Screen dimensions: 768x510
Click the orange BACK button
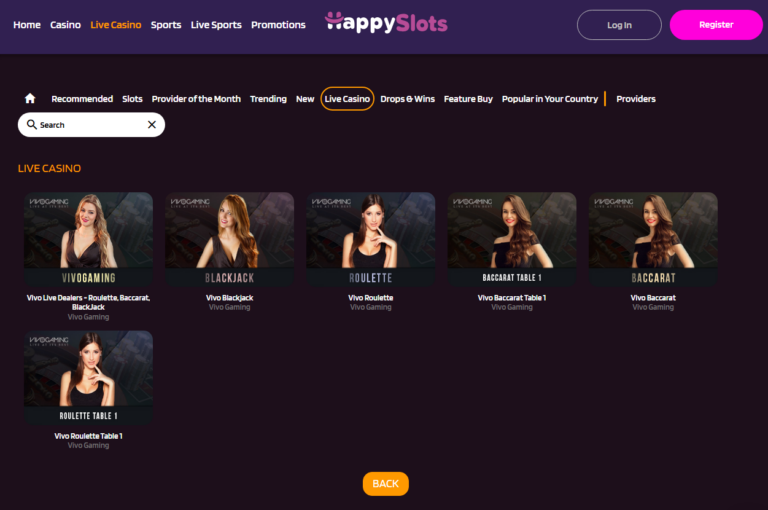click(385, 484)
